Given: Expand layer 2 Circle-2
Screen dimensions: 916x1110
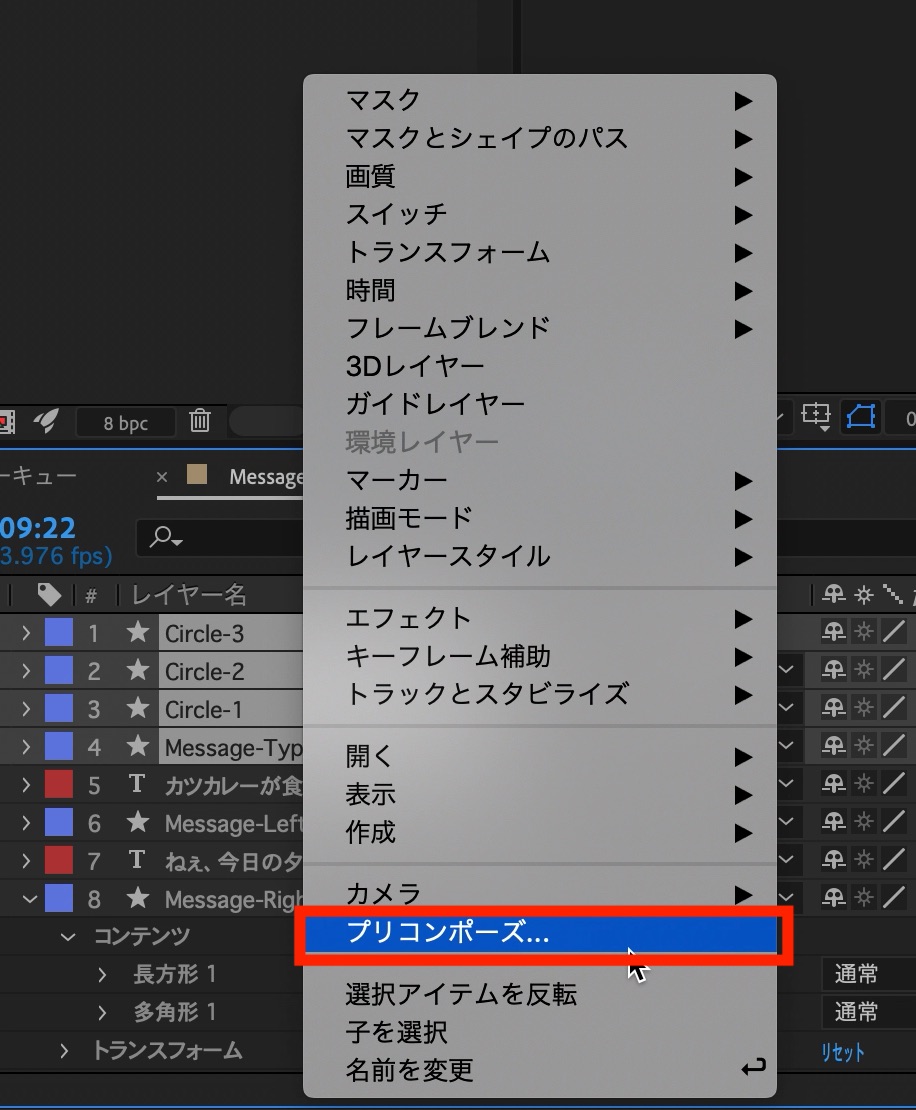Looking at the screenshot, I should point(26,671).
